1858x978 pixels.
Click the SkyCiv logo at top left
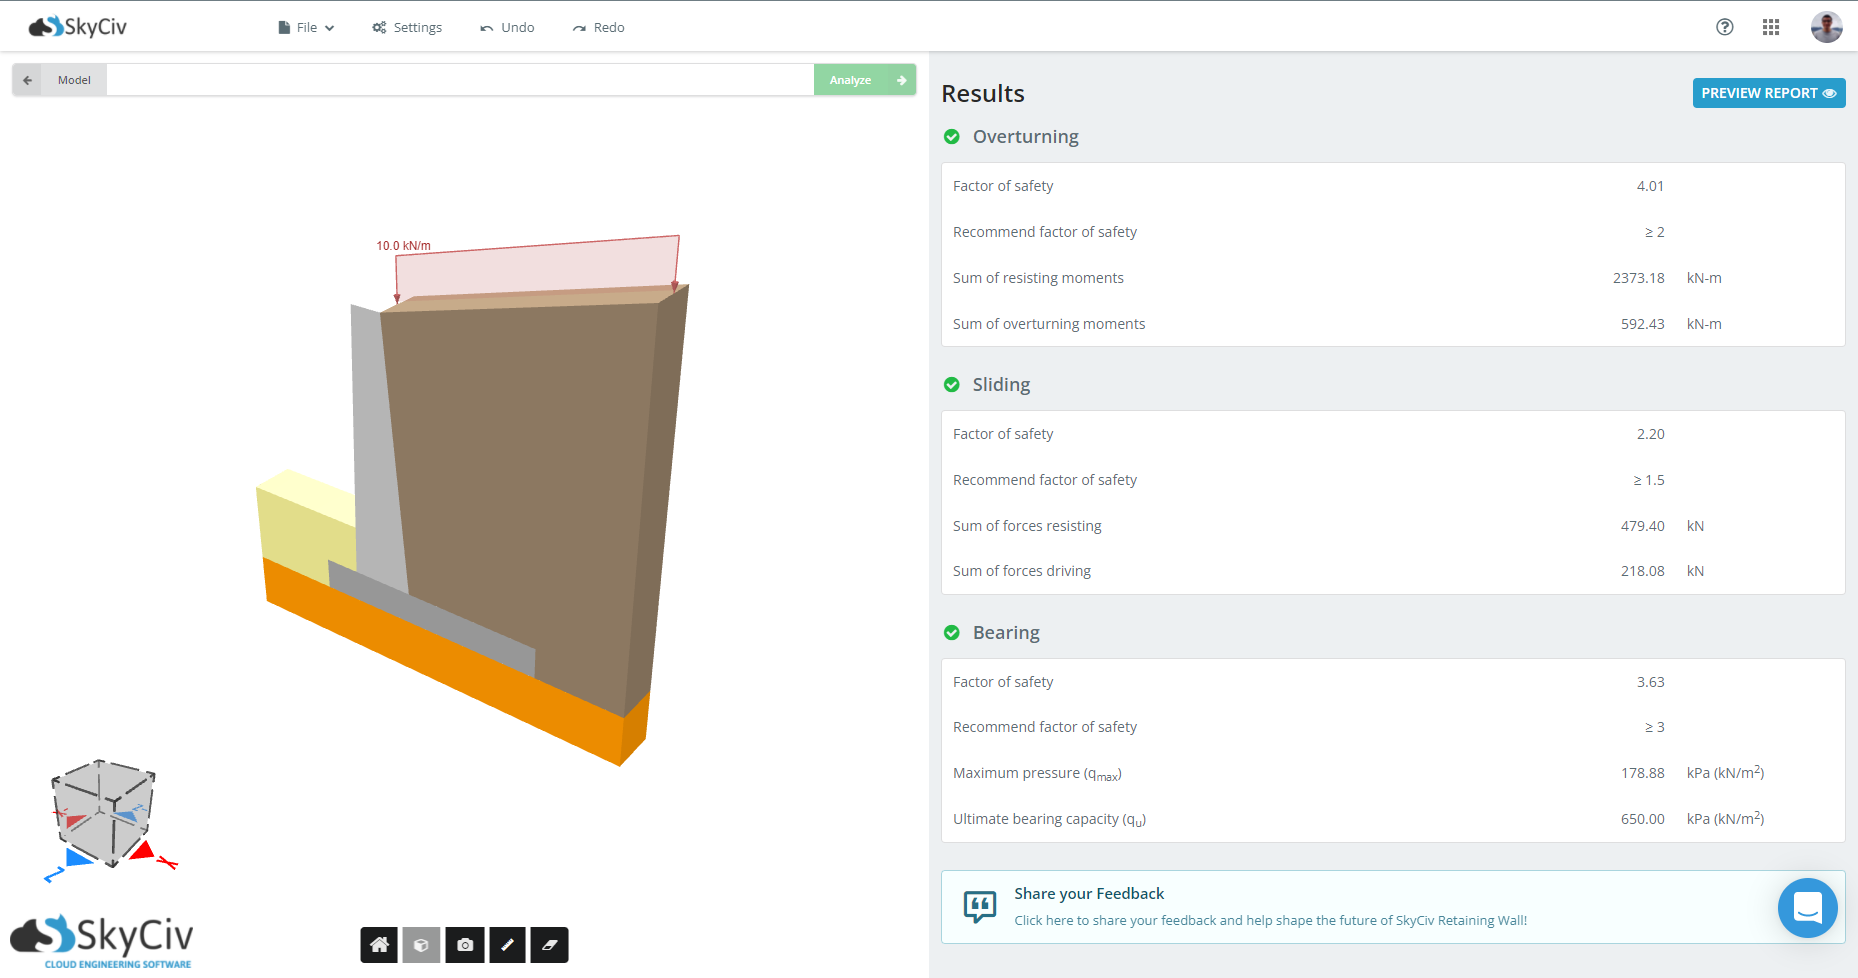click(78, 27)
